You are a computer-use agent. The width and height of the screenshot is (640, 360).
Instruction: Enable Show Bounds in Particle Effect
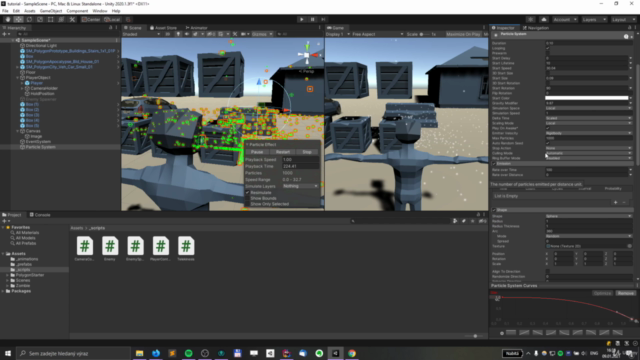tap(247, 198)
